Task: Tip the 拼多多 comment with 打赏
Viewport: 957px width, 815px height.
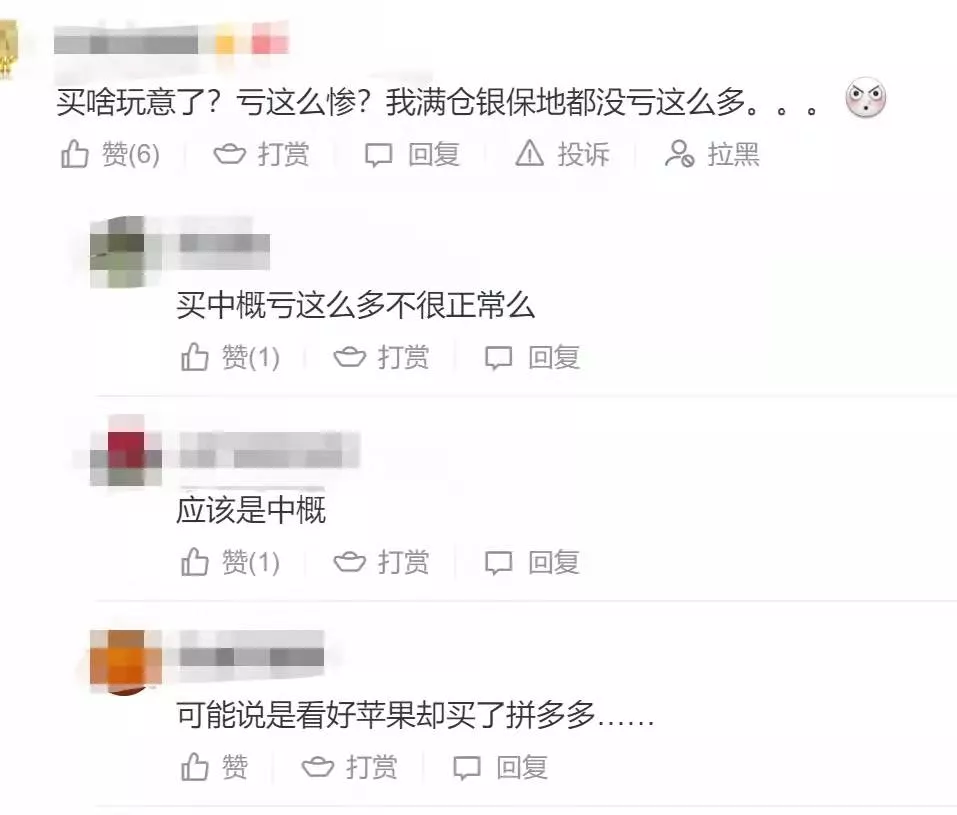Action: coord(350,767)
